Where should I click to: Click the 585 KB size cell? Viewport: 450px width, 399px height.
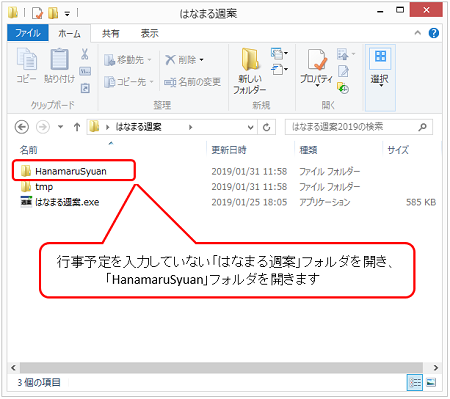(x=421, y=202)
